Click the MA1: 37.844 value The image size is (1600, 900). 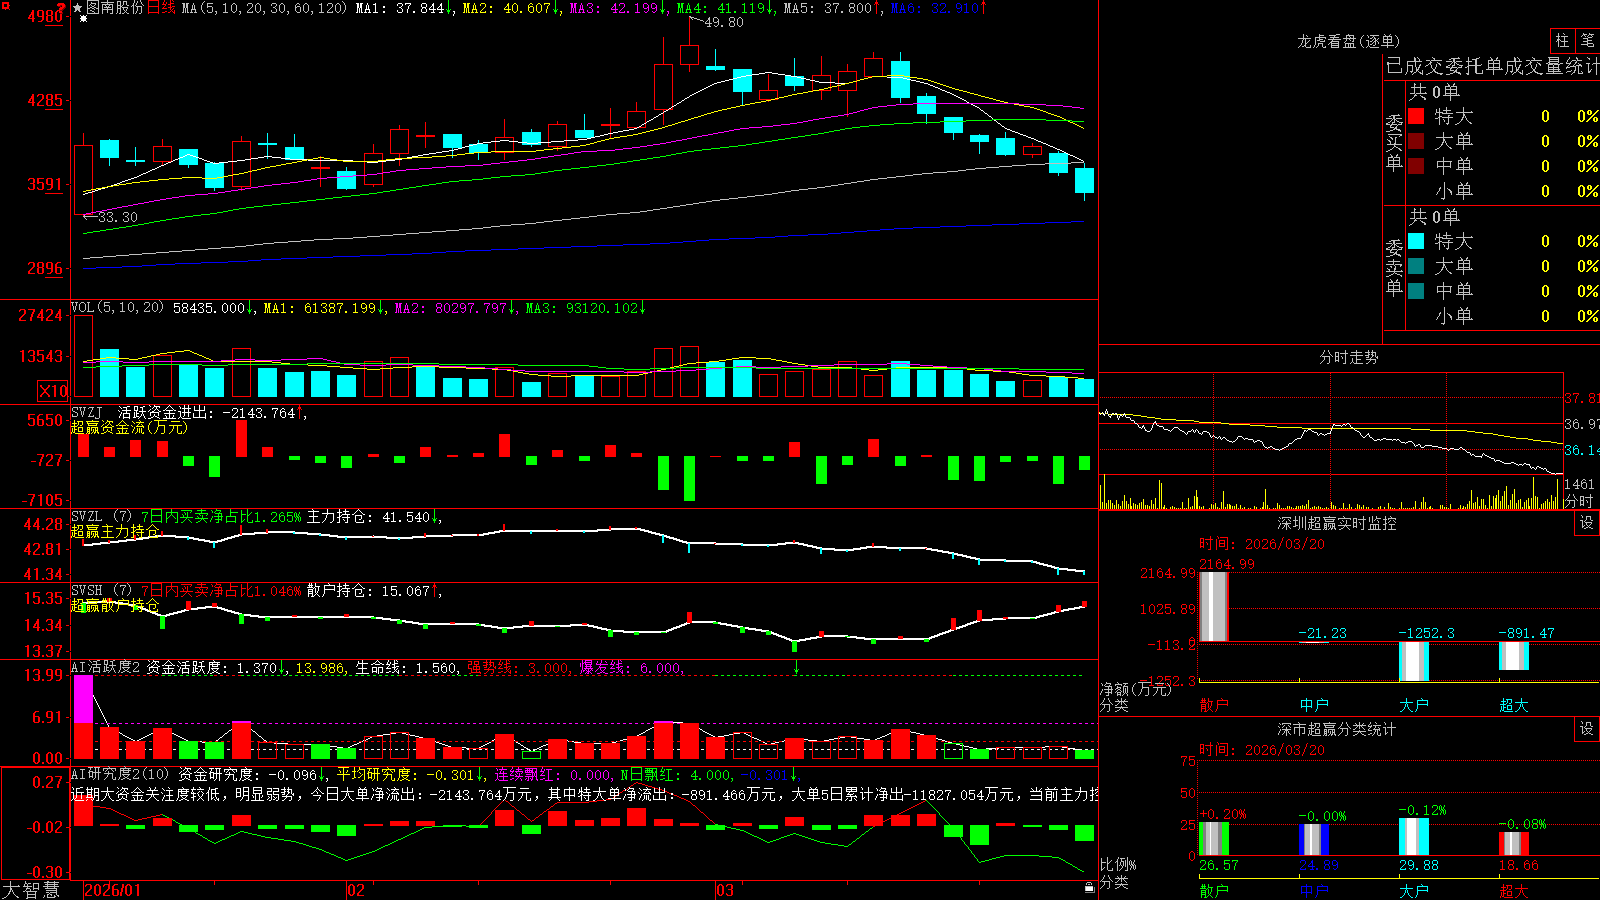pyautogui.click(x=400, y=8)
